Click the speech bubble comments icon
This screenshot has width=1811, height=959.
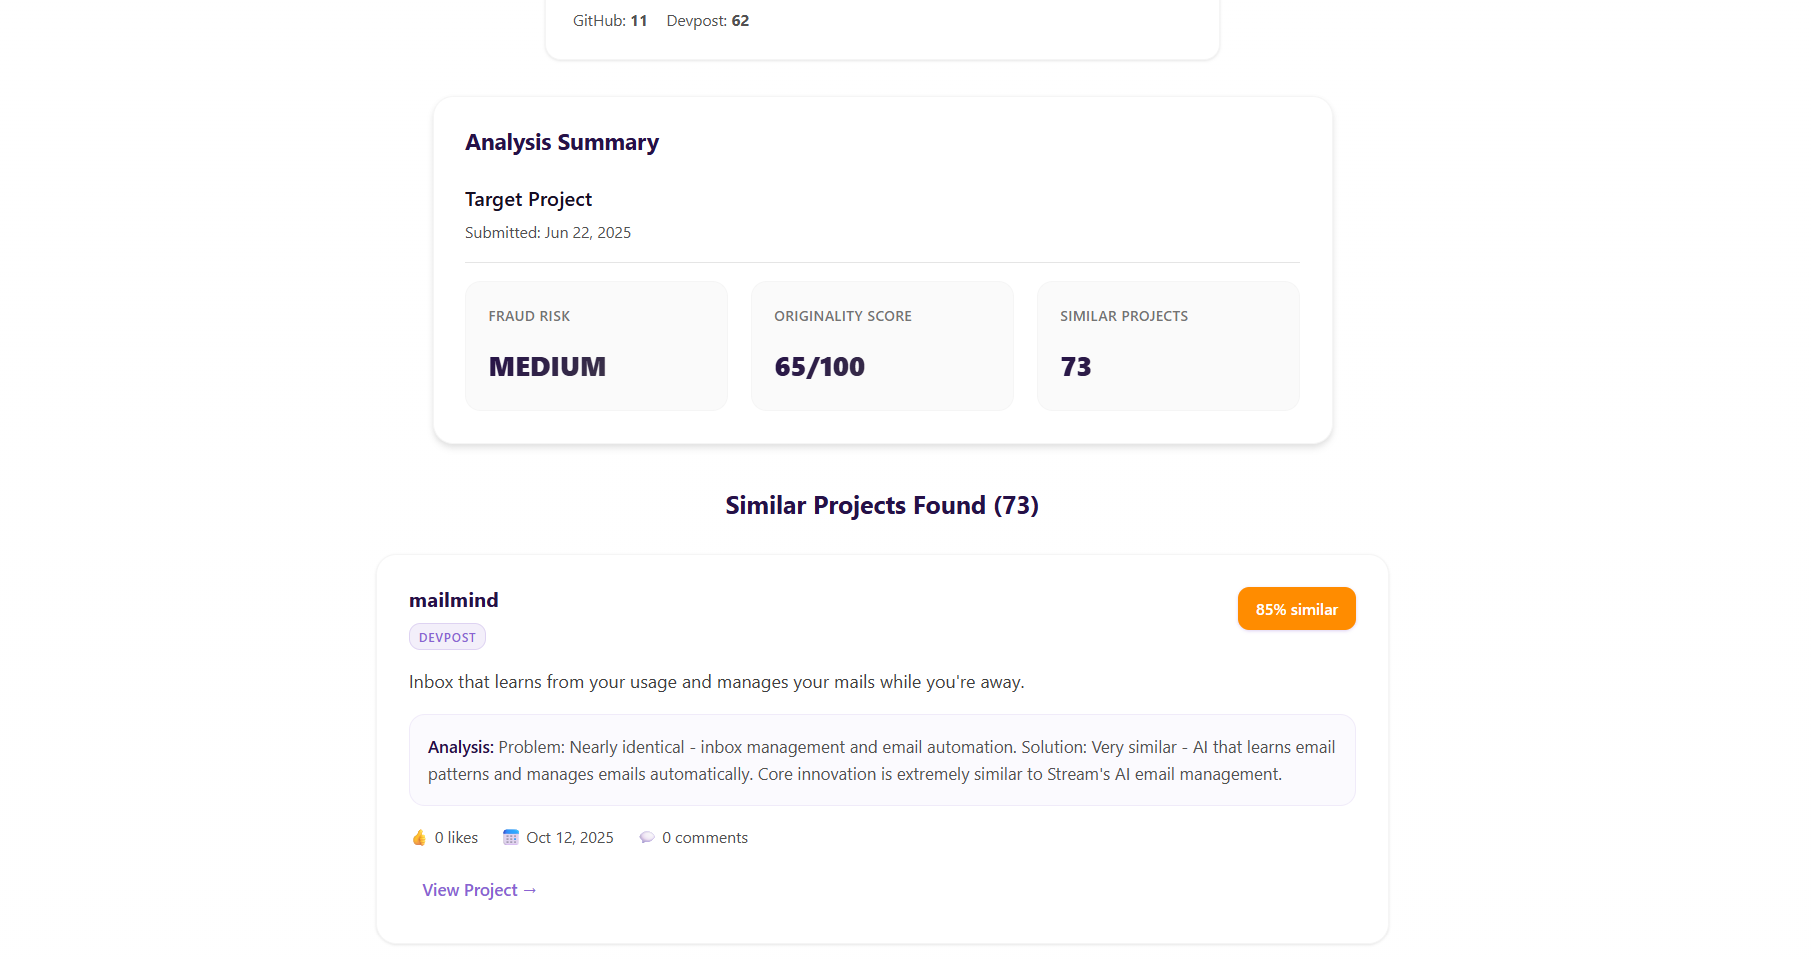(647, 837)
